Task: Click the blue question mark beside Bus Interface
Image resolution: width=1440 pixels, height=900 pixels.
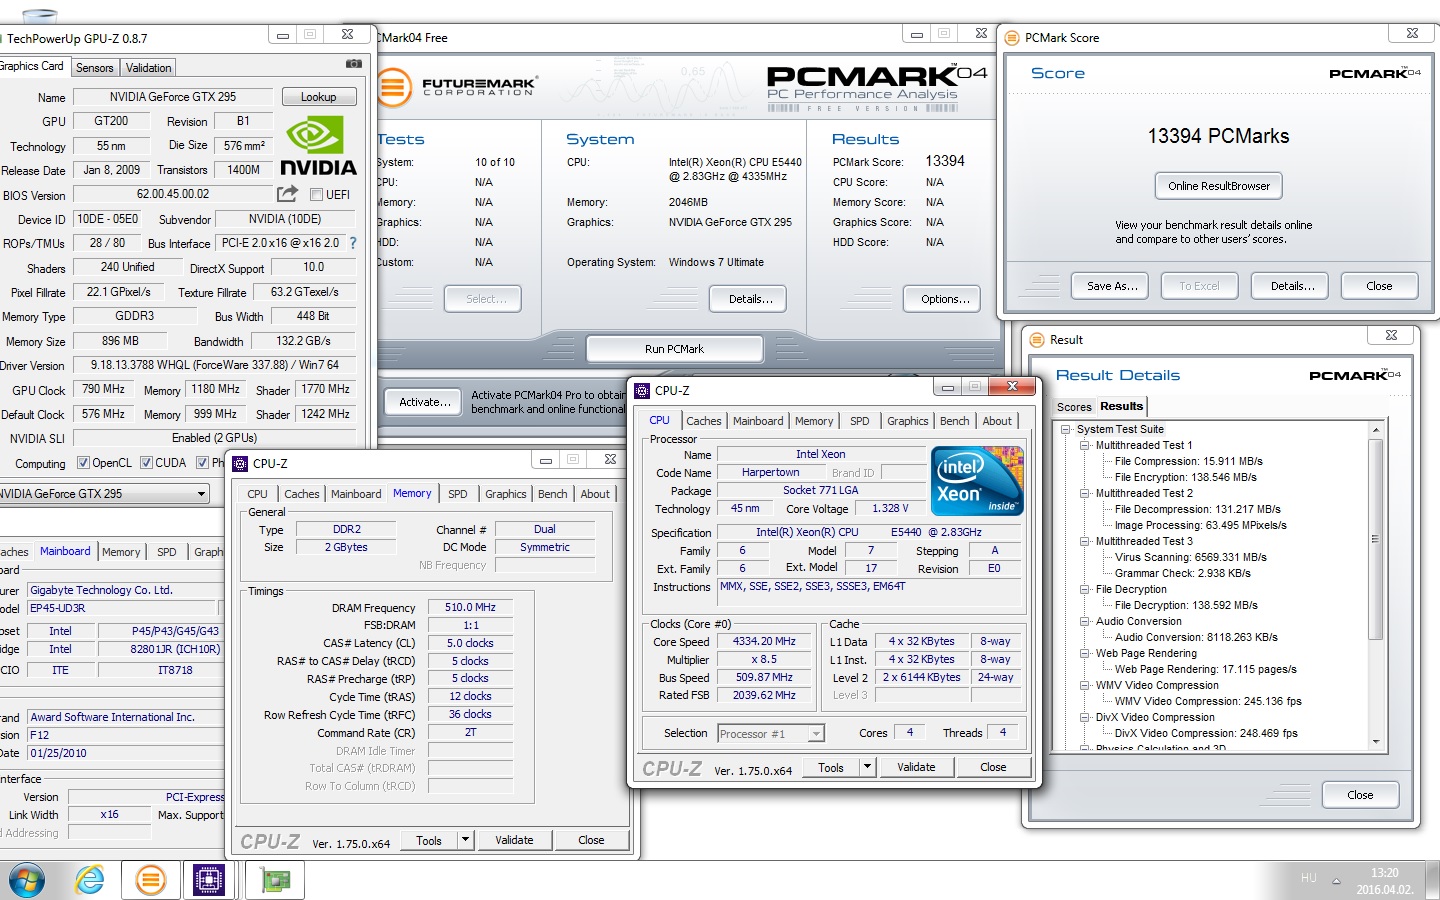Action: [x=353, y=243]
